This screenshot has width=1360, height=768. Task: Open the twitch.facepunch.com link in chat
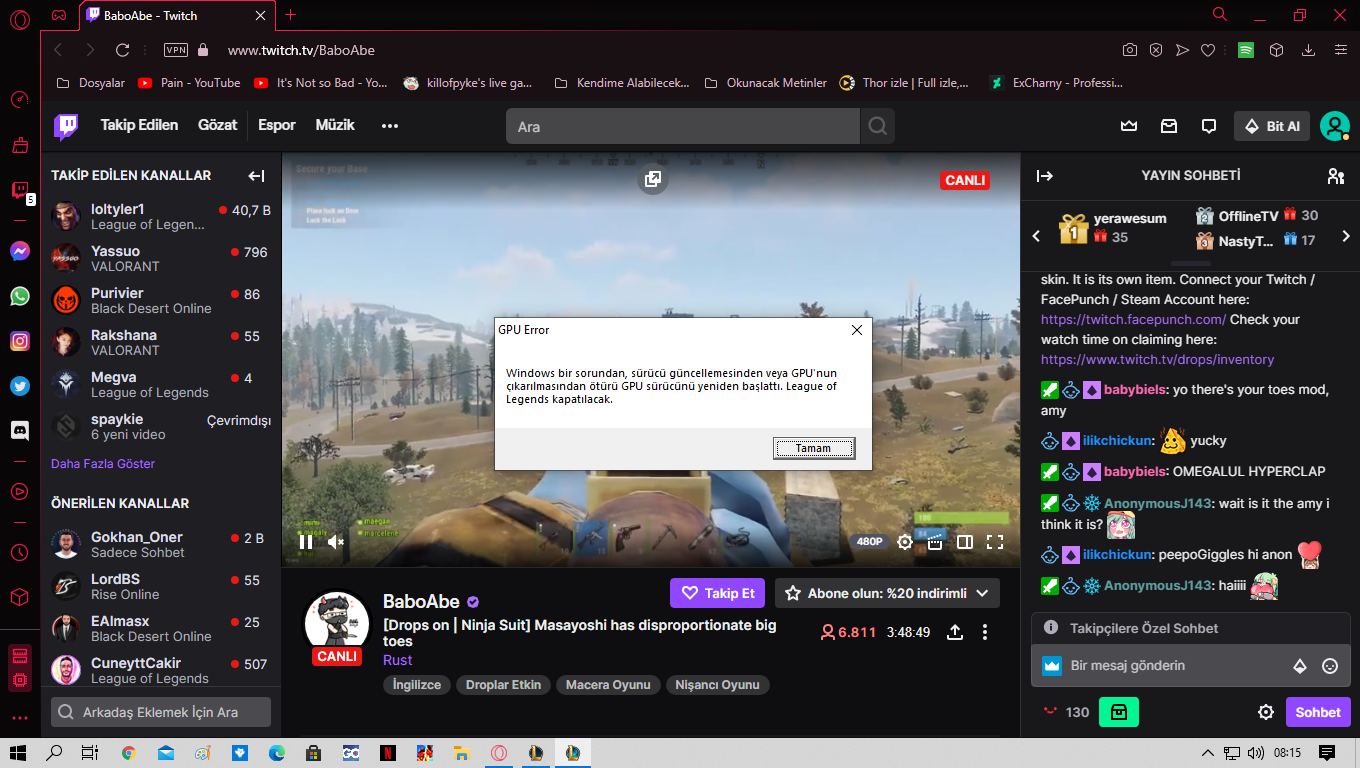(1133, 319)
